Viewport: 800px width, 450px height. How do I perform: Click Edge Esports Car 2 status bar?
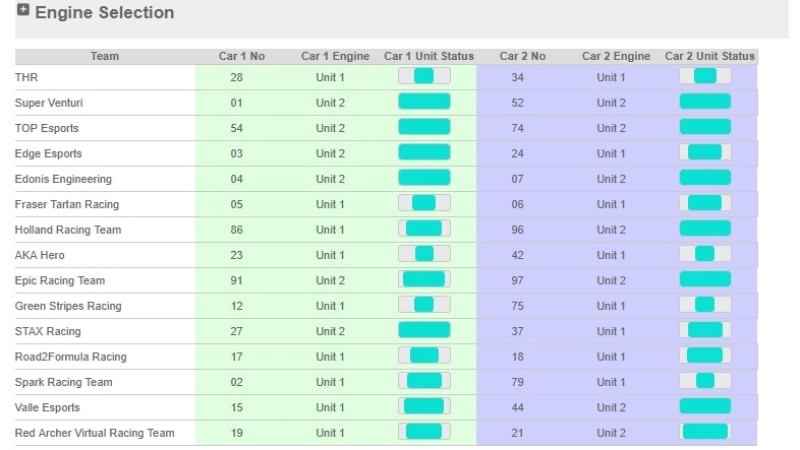pos(705,152)
